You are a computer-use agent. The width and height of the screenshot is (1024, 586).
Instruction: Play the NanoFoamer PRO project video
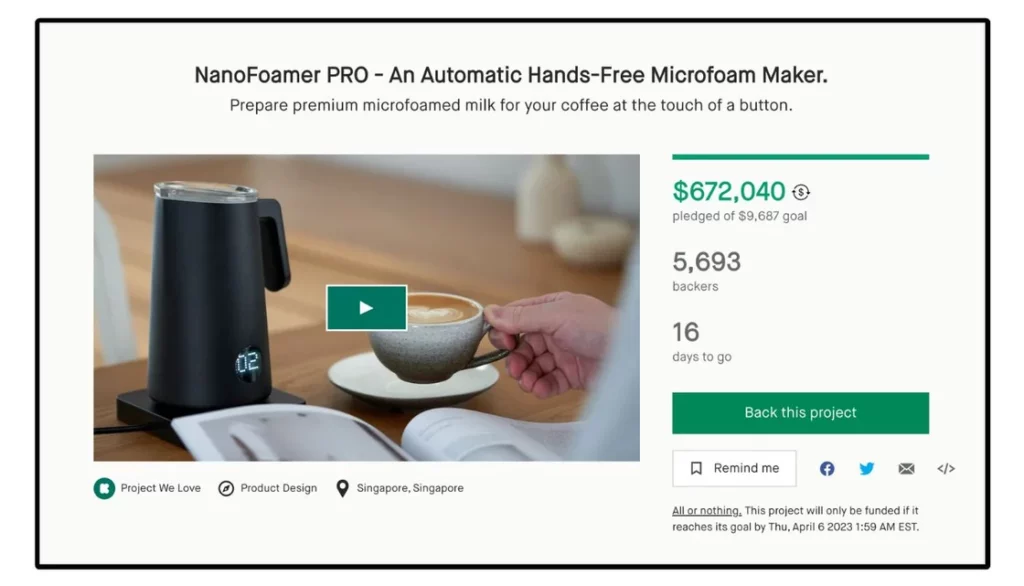click(366, 308)
